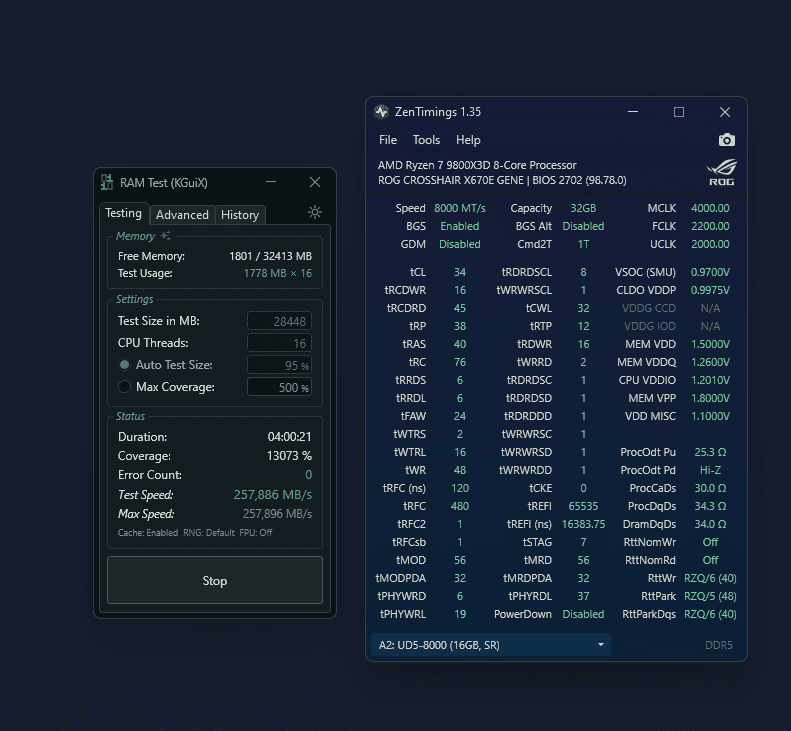This screenshot has width=791, height=731.
Task: Click the DDR5 label in ZenTimings
Action: click(x=718, y=645)
